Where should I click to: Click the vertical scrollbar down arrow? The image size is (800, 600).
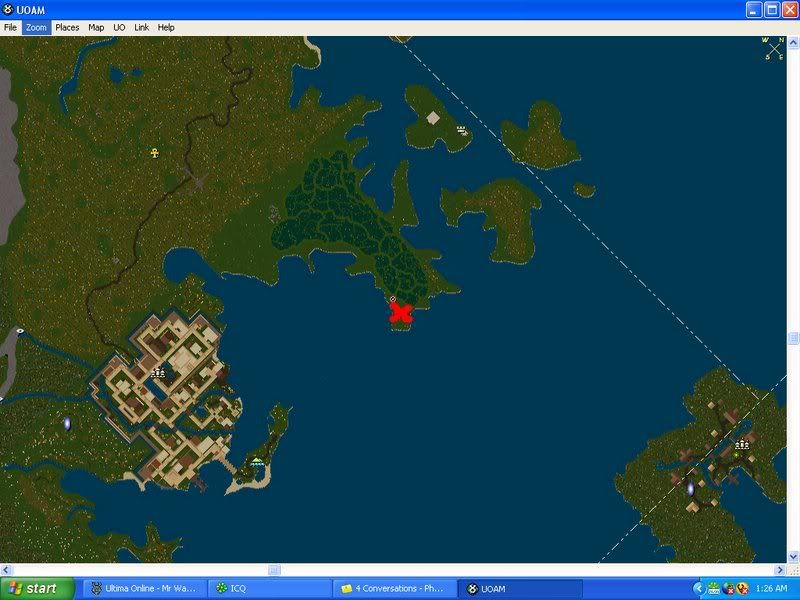793,557
